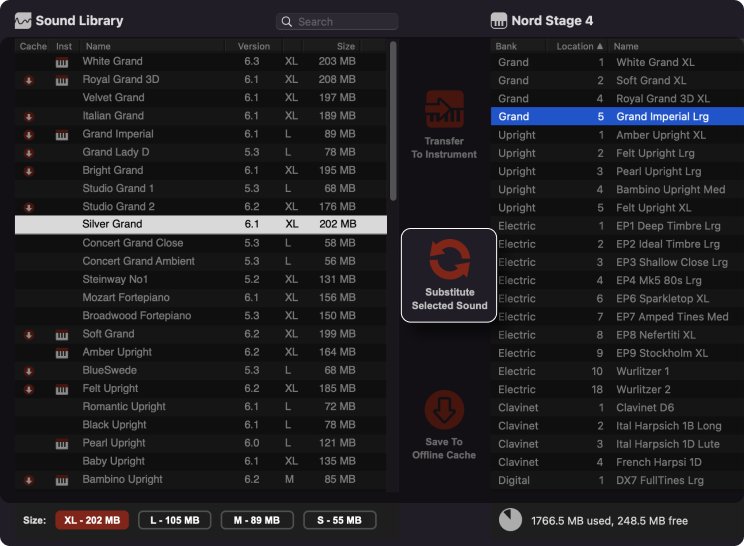This screenshot has height=546, width=744.
Task: Select the M - 89 MB size option
Action: coord(257,520)
